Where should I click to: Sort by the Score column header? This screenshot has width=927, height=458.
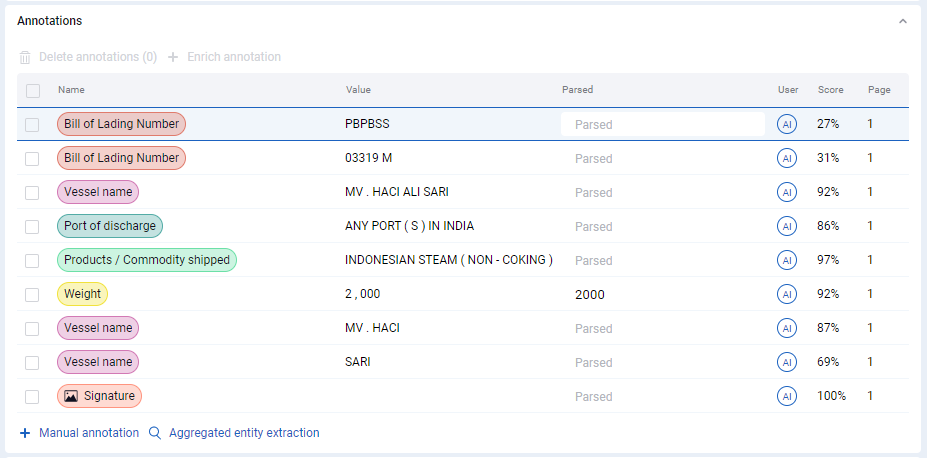coord(831,90)
